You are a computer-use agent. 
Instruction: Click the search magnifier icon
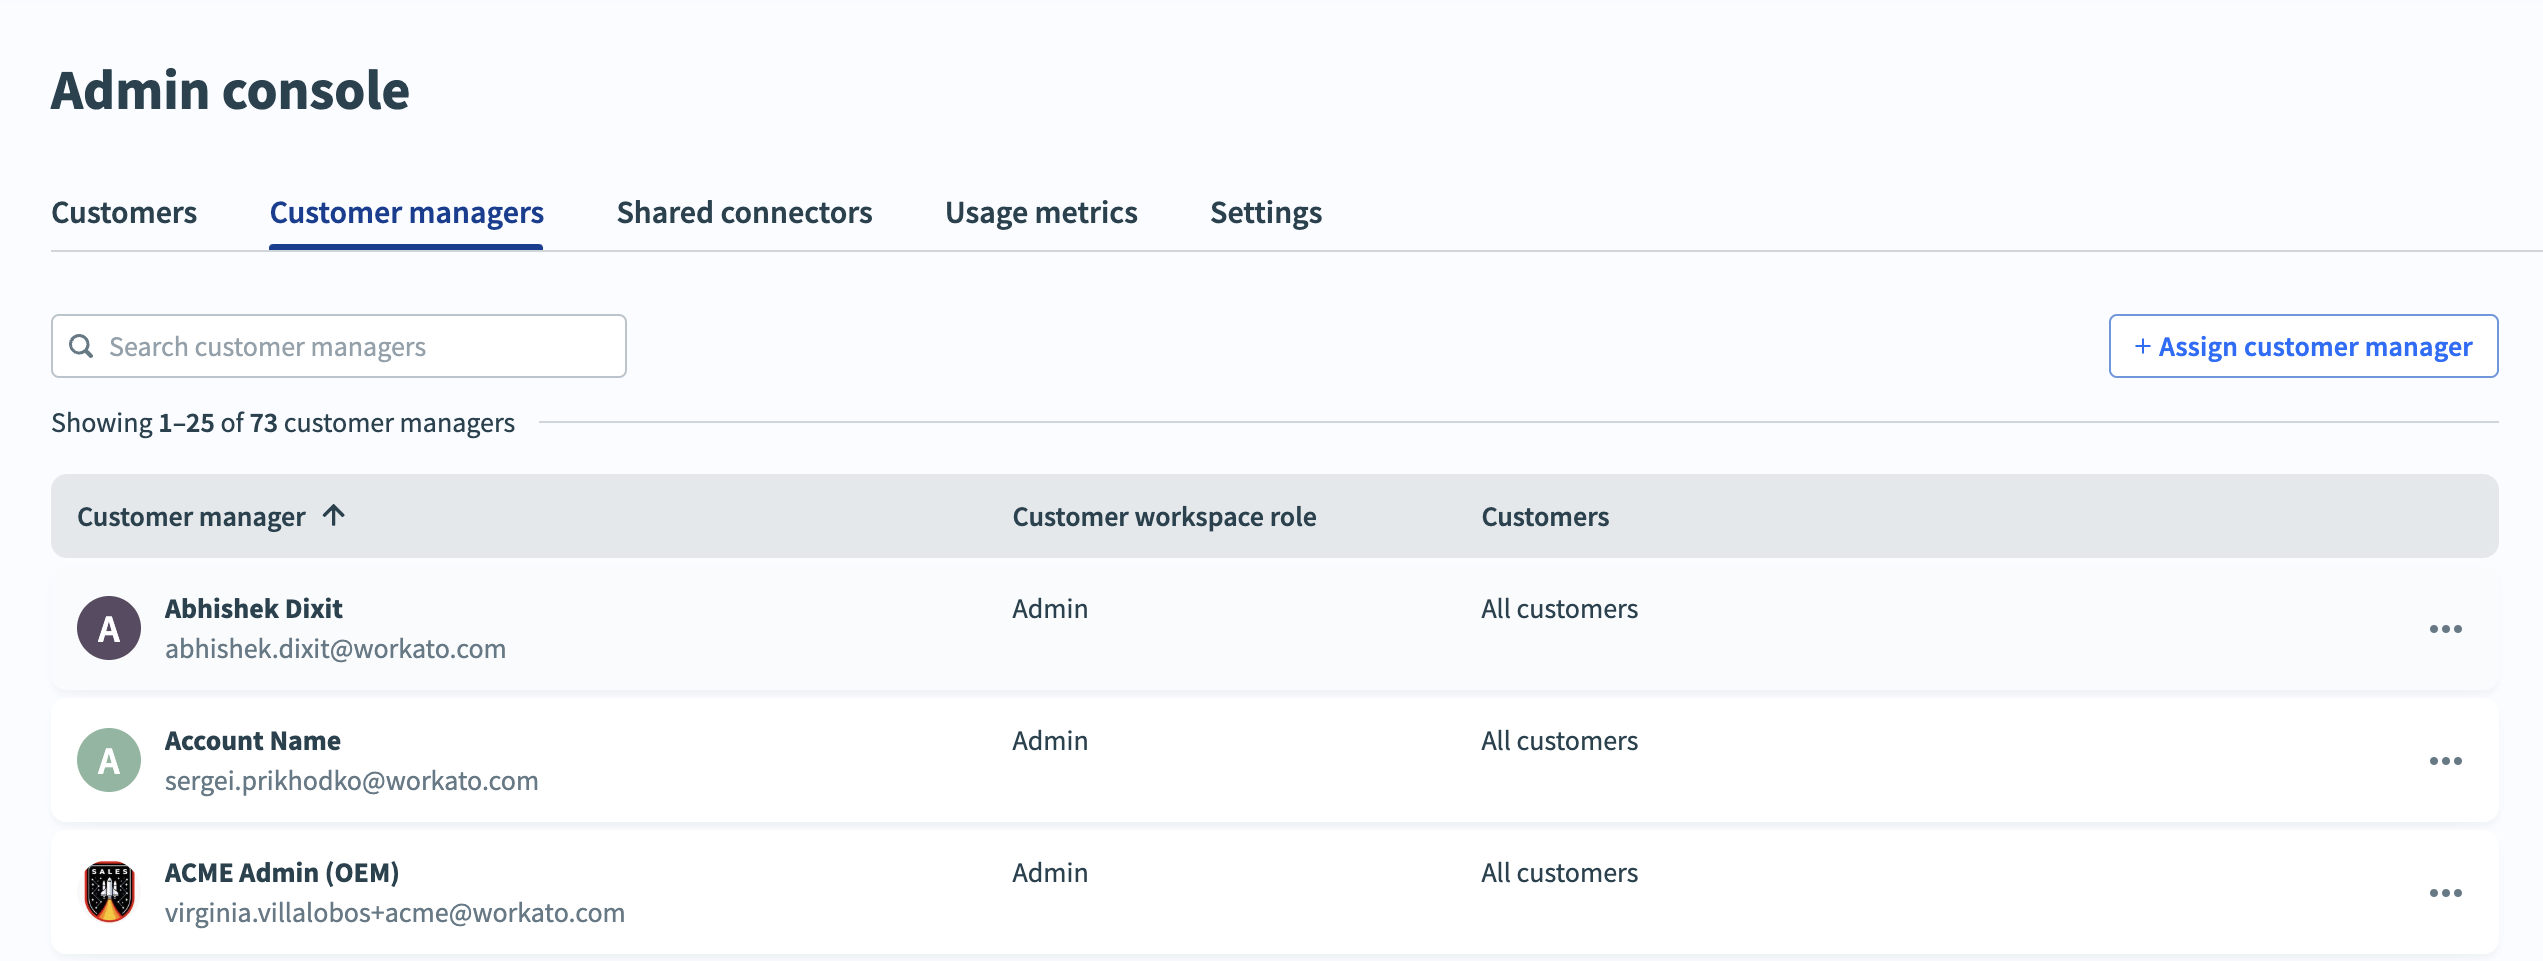(81, 346)
